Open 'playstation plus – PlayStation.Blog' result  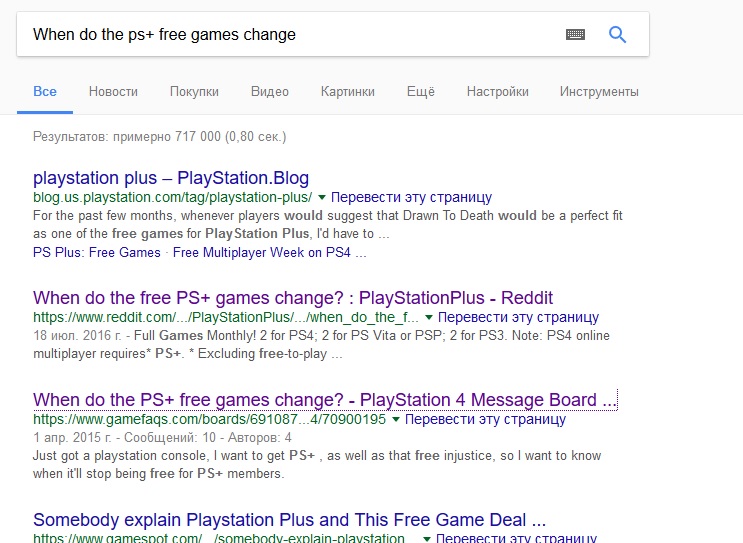click(x=171, y=178)
